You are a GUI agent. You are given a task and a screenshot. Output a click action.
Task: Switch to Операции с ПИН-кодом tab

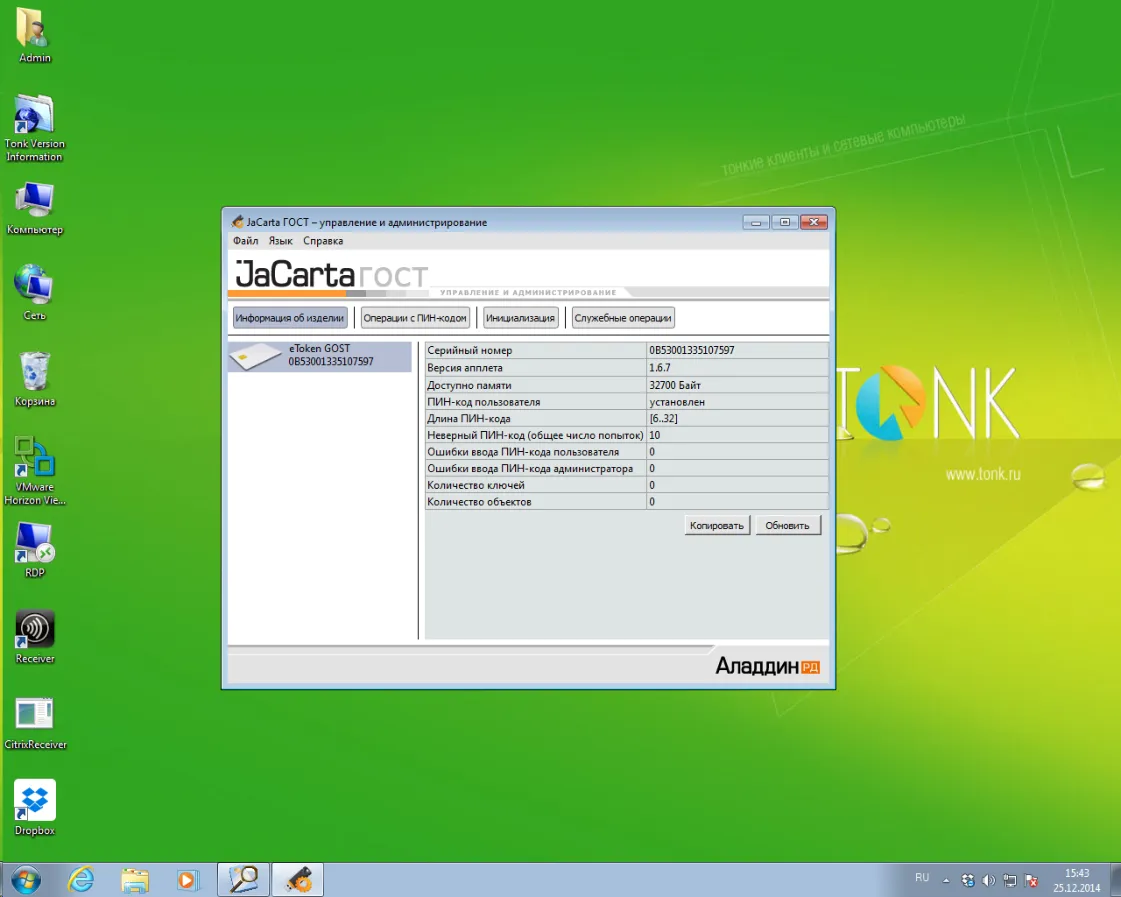[x=415, y=318]
